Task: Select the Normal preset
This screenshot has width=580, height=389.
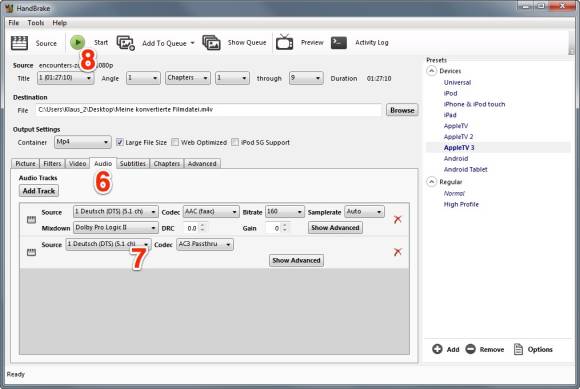Action: click(454, 193)
